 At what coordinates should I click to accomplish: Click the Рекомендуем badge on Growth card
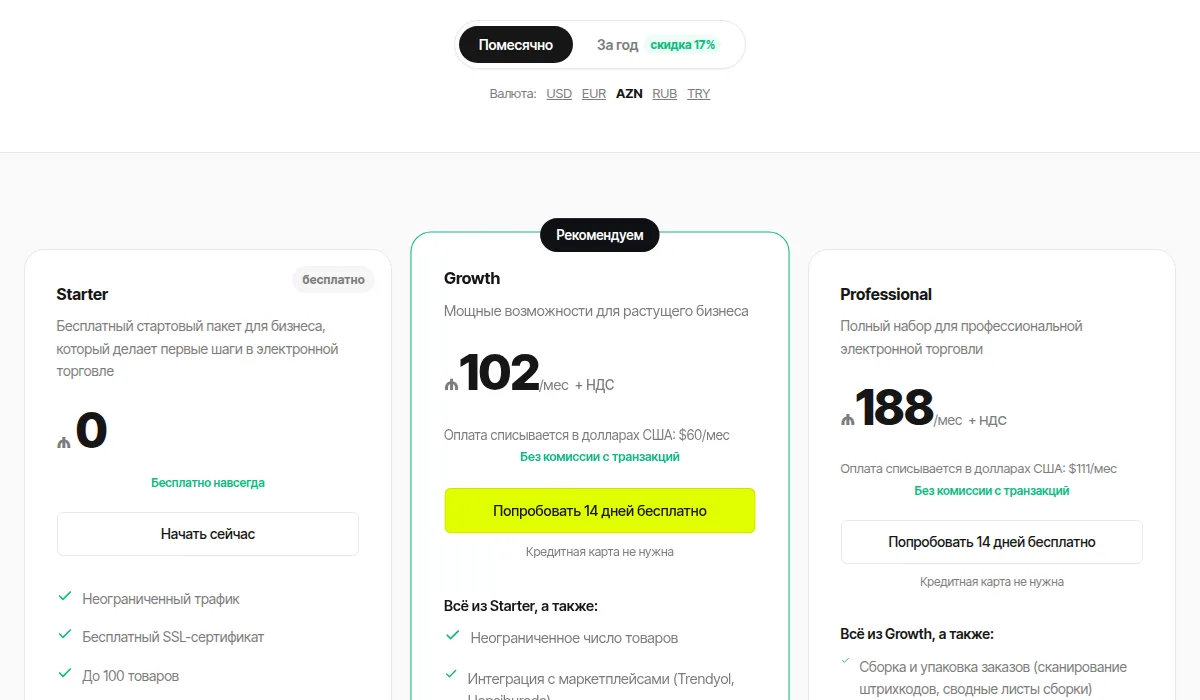[x=600, y=235]
